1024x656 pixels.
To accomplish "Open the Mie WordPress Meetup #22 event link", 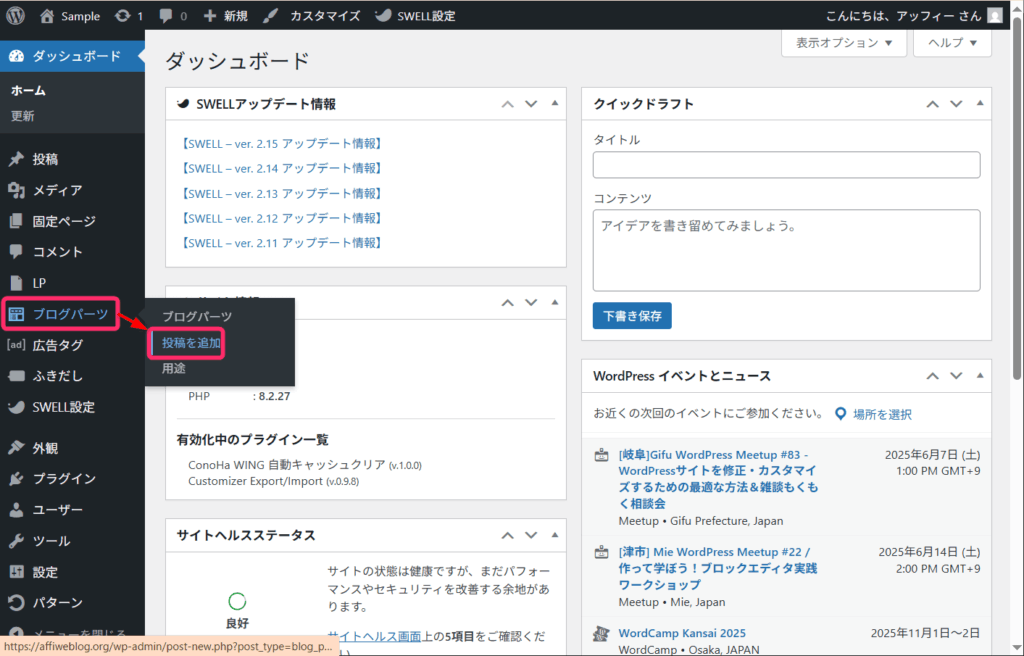I will coord(718,568).
